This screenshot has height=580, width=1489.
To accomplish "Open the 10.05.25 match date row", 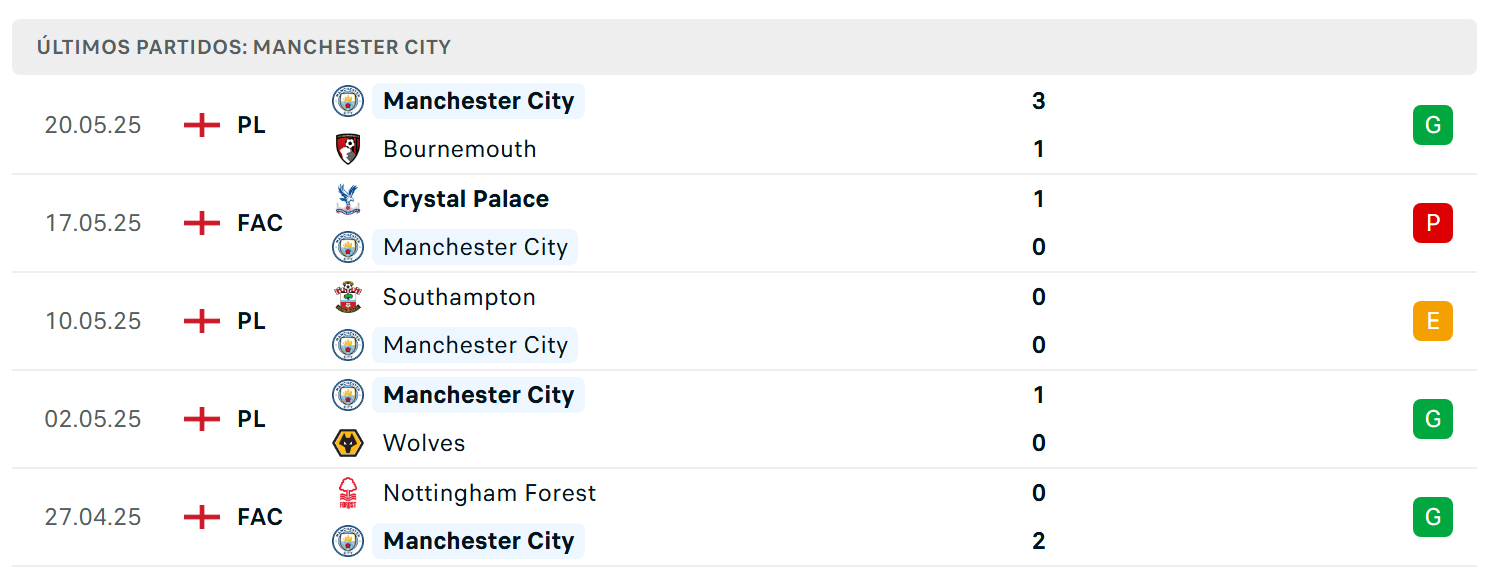I will (x=744, y=321).
